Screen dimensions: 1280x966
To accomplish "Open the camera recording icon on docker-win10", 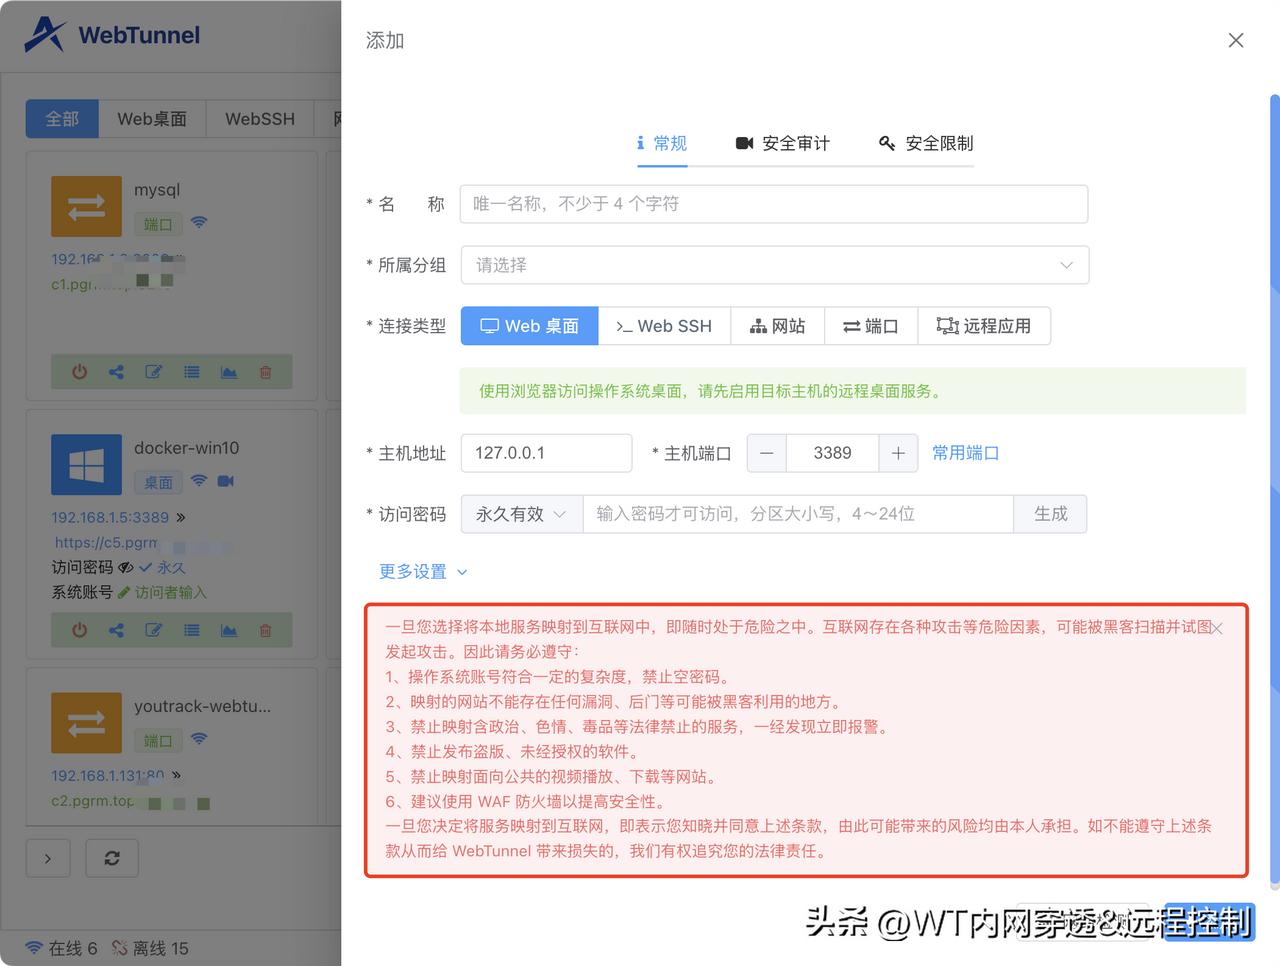I will (x=224, y=481).
